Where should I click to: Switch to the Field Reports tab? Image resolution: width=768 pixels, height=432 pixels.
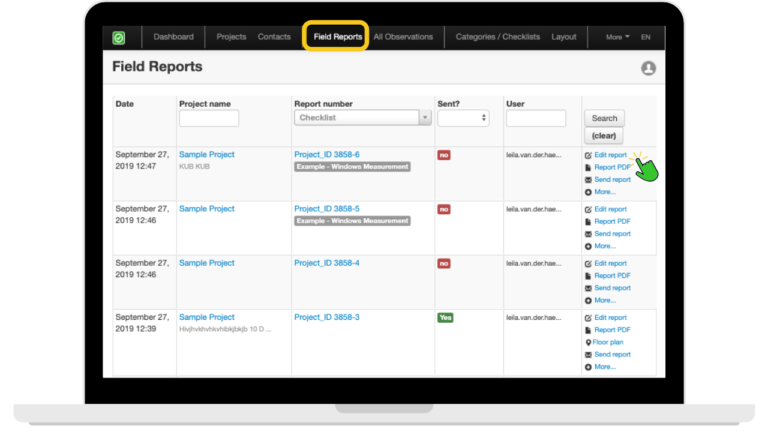pyautogui.click(x=337, y=37)
